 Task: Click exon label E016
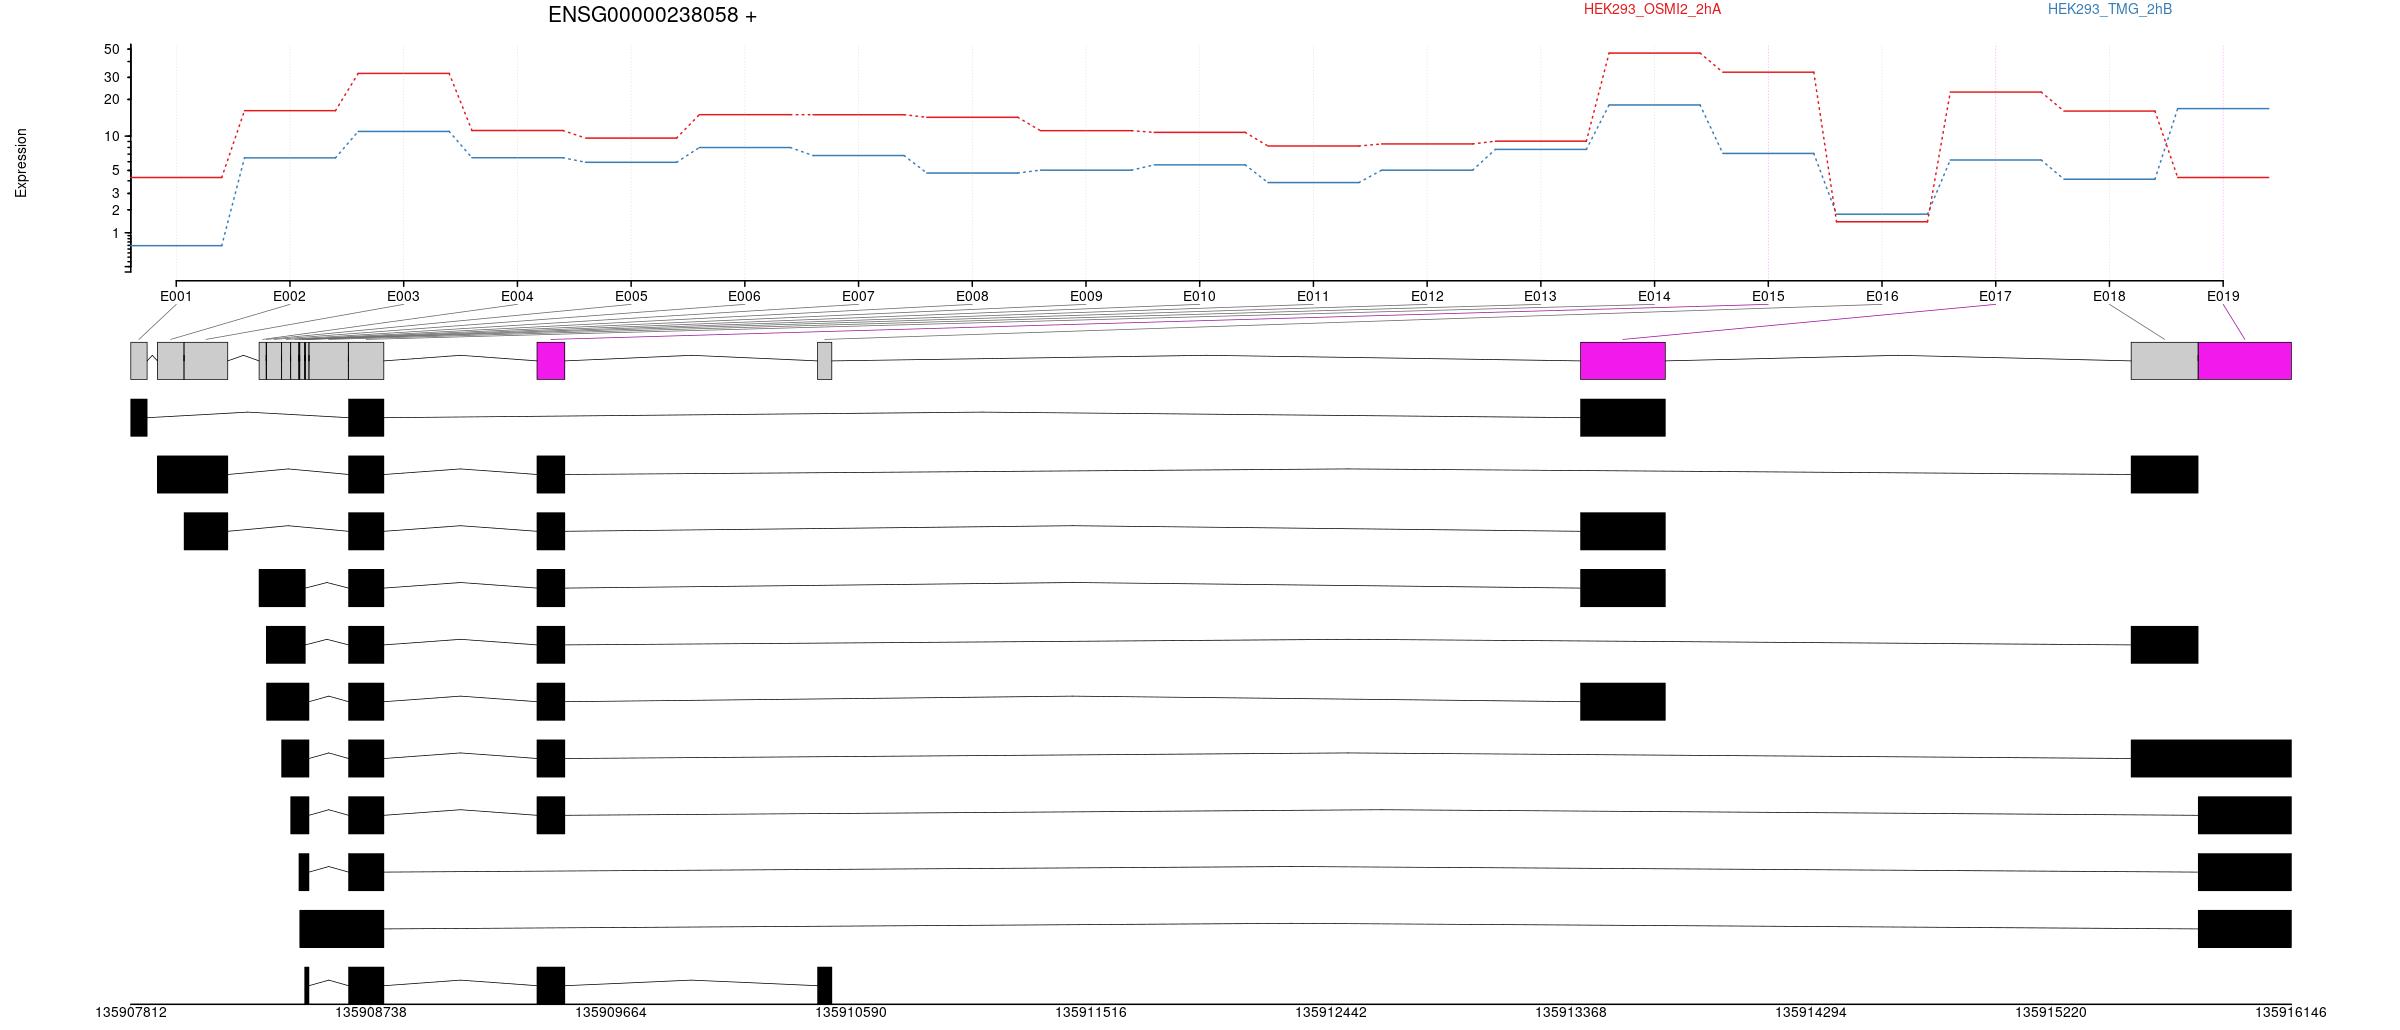[x=1882, y=296]
